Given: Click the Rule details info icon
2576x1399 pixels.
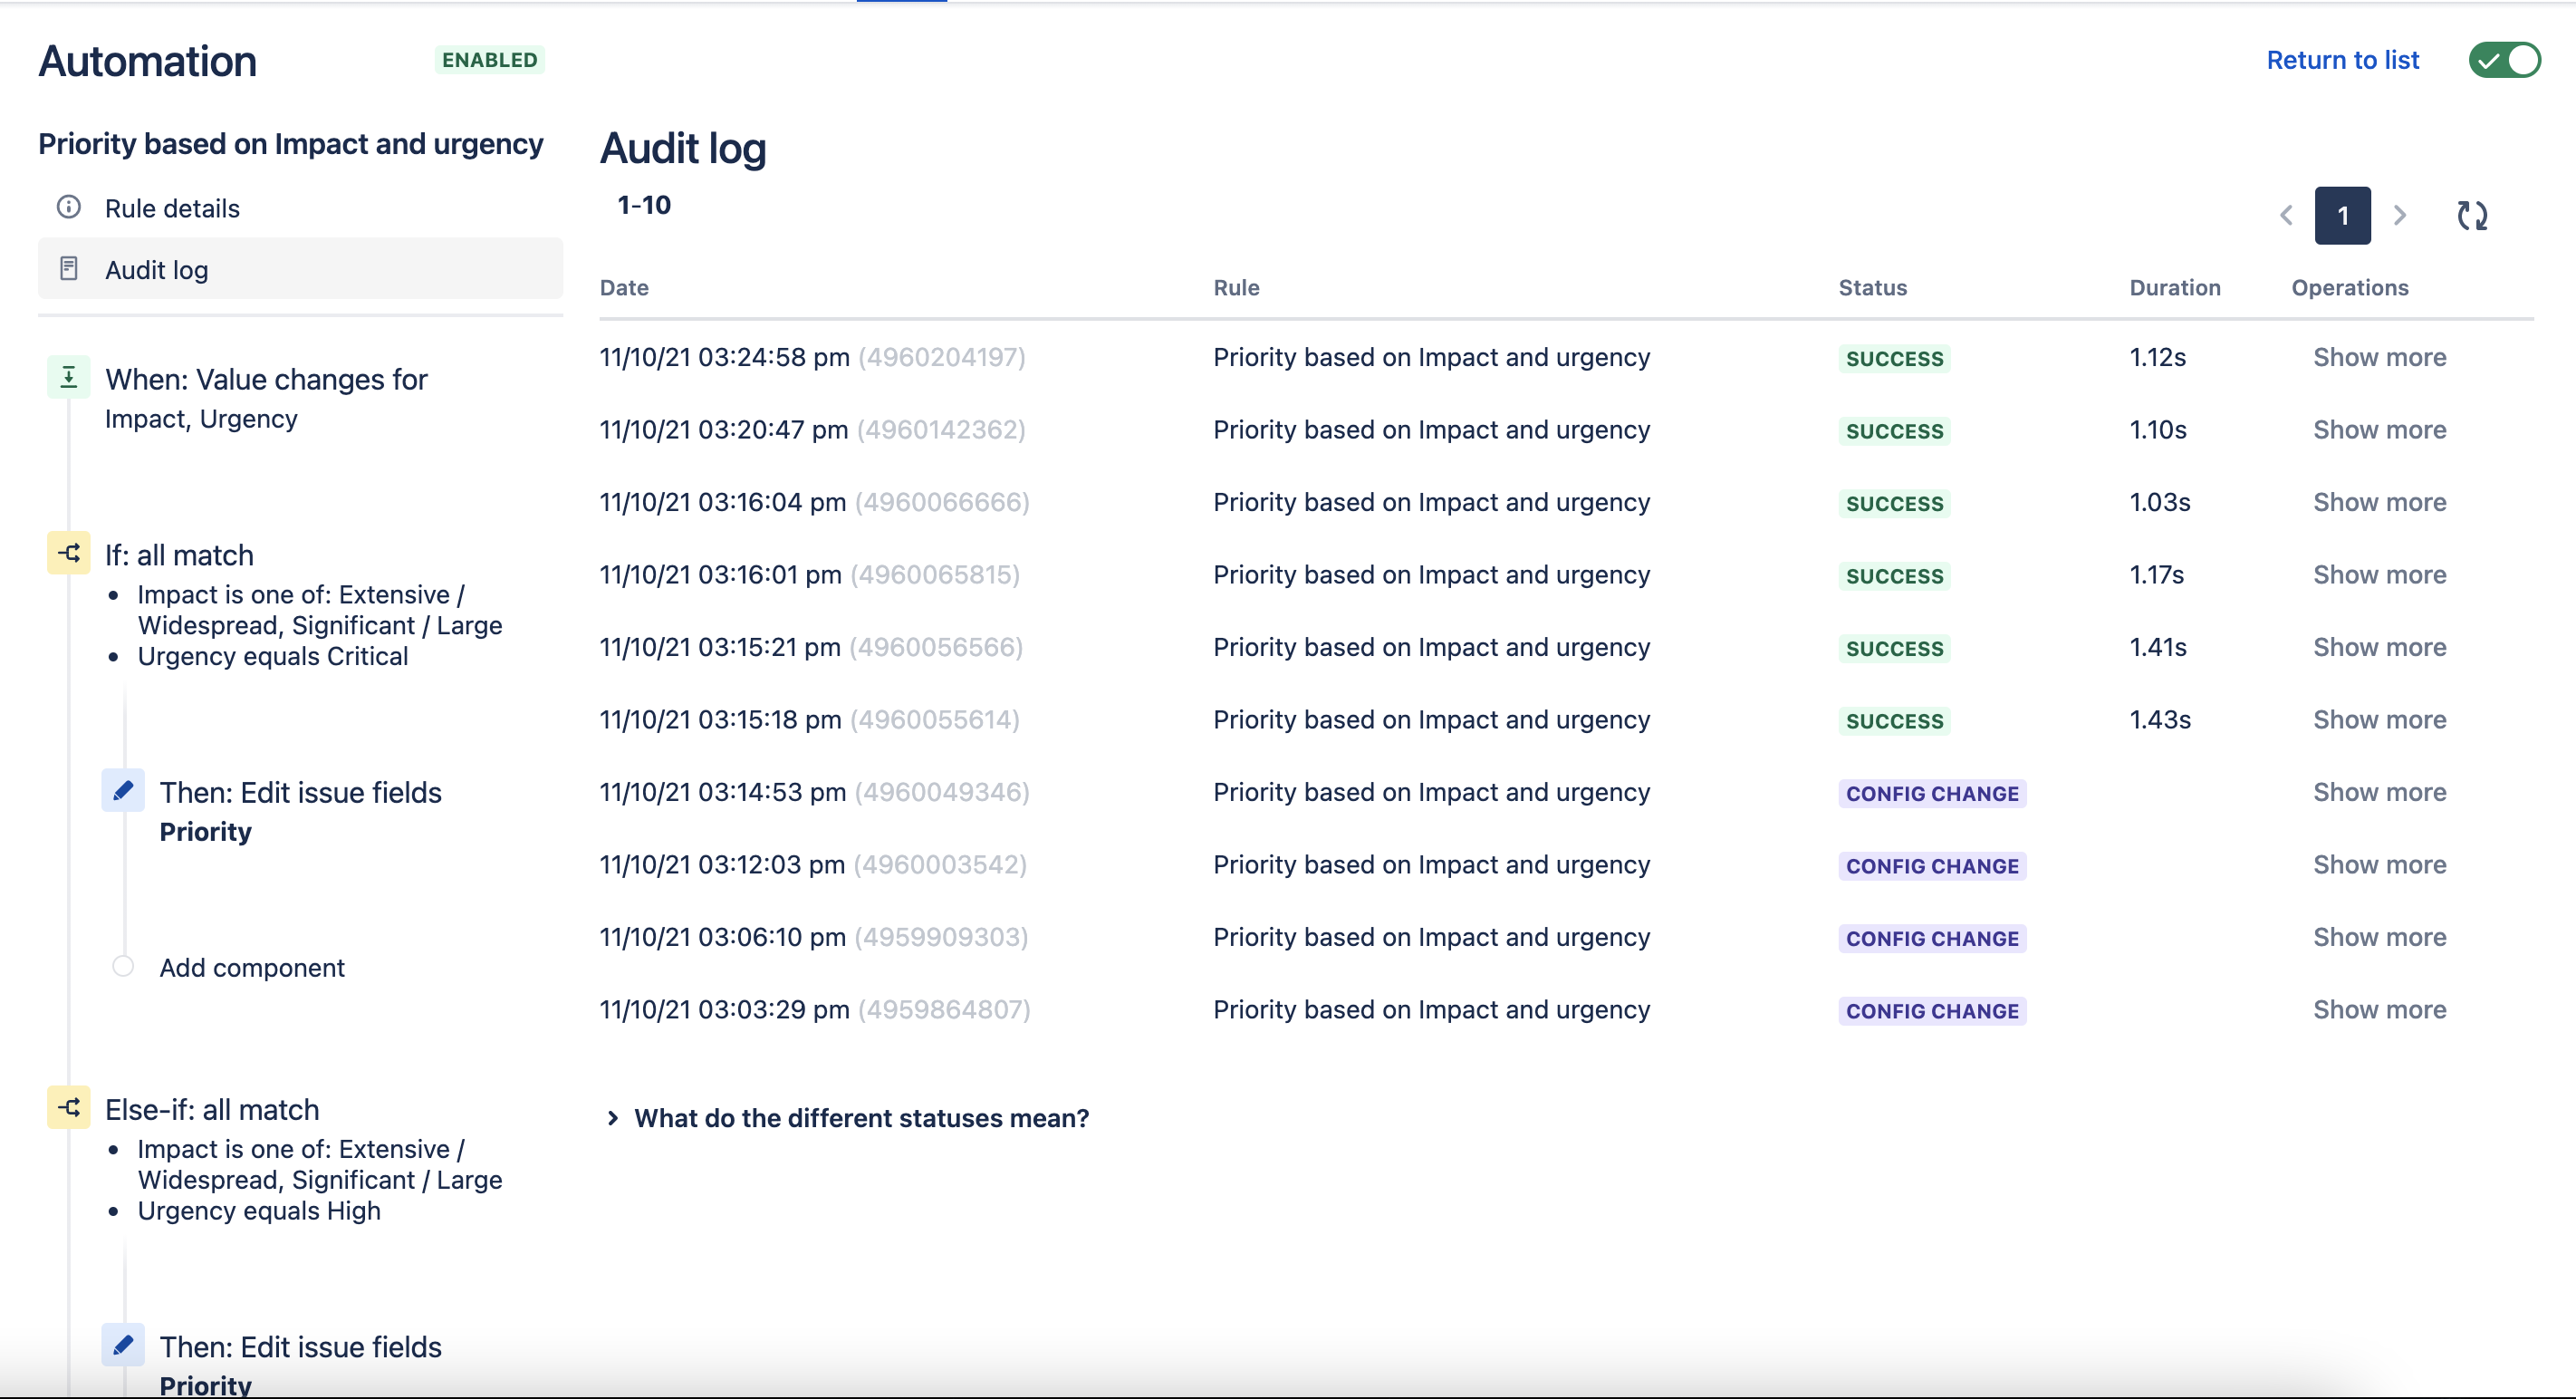Looking at the screenshot, I should coord(69,207).
